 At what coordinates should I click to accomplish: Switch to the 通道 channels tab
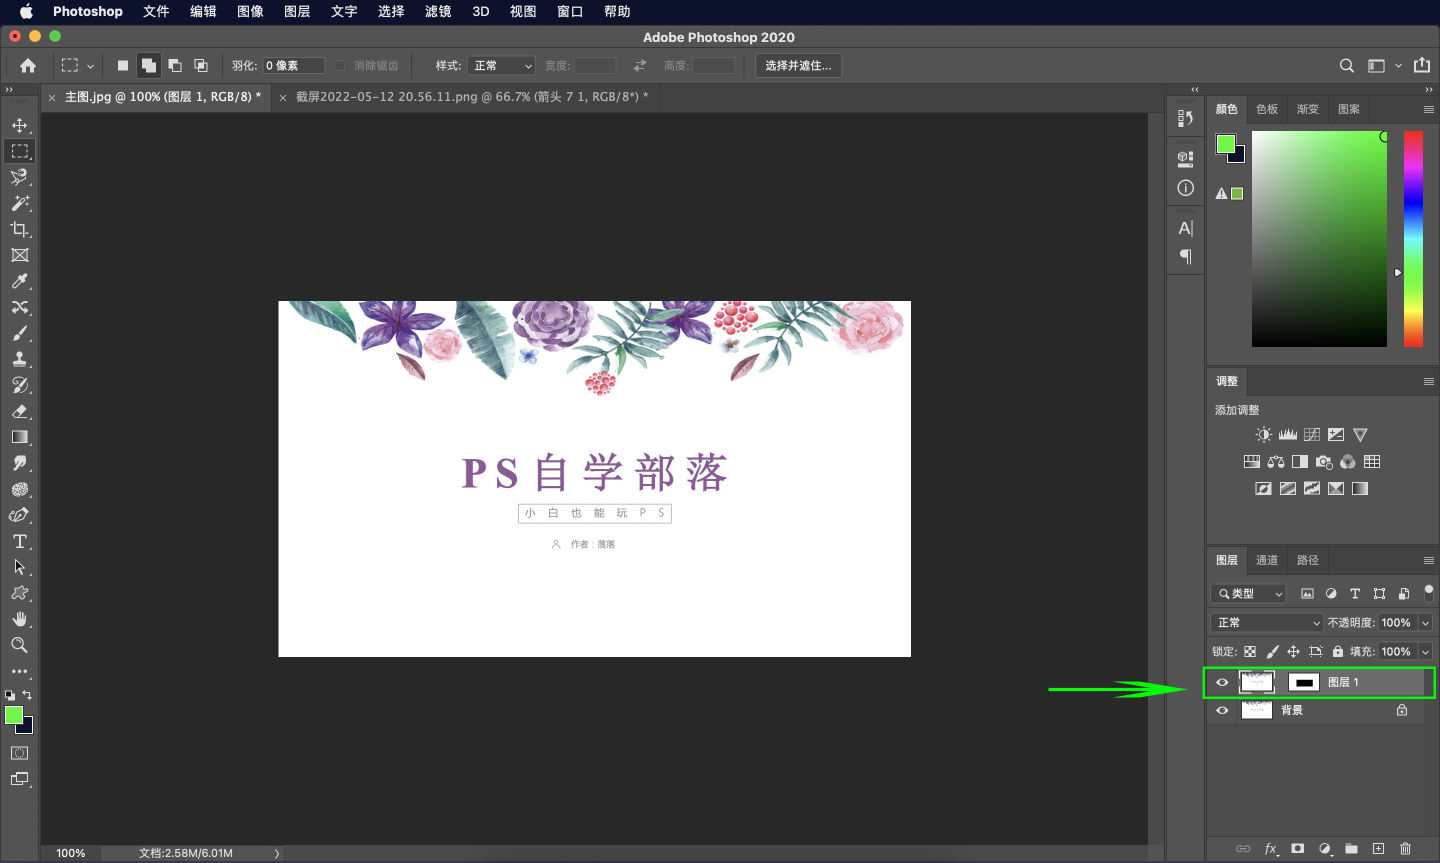pos(1266,560)
